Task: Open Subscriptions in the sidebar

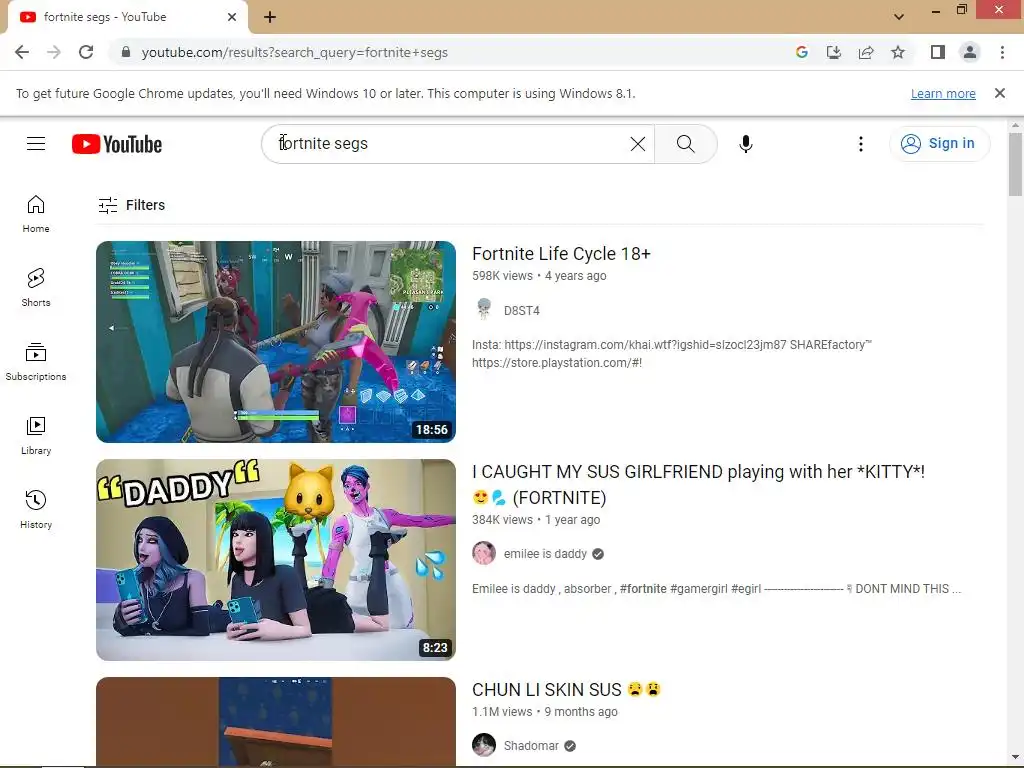Action: click(36, 362)
